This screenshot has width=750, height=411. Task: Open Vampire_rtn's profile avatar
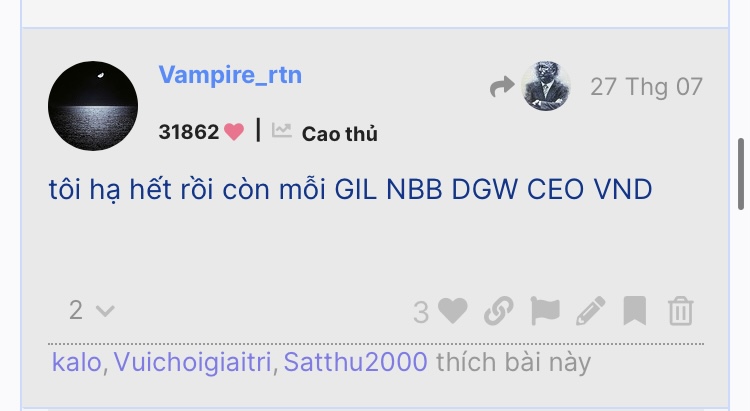pos(93,106)
